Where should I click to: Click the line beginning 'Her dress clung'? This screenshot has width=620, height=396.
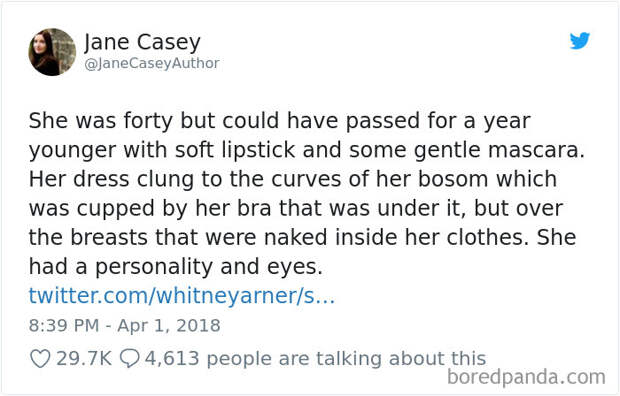tap(293, 180)
